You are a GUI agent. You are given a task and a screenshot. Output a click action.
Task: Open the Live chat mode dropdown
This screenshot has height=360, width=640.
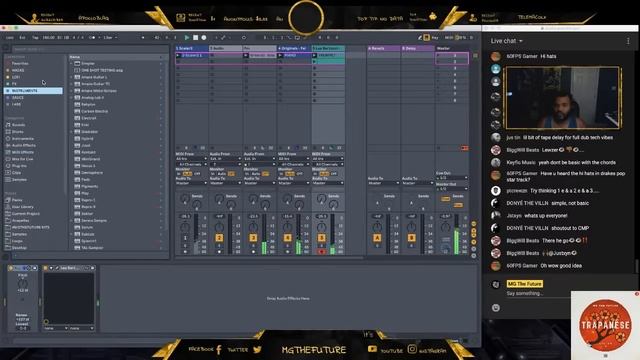coord(507,41)
